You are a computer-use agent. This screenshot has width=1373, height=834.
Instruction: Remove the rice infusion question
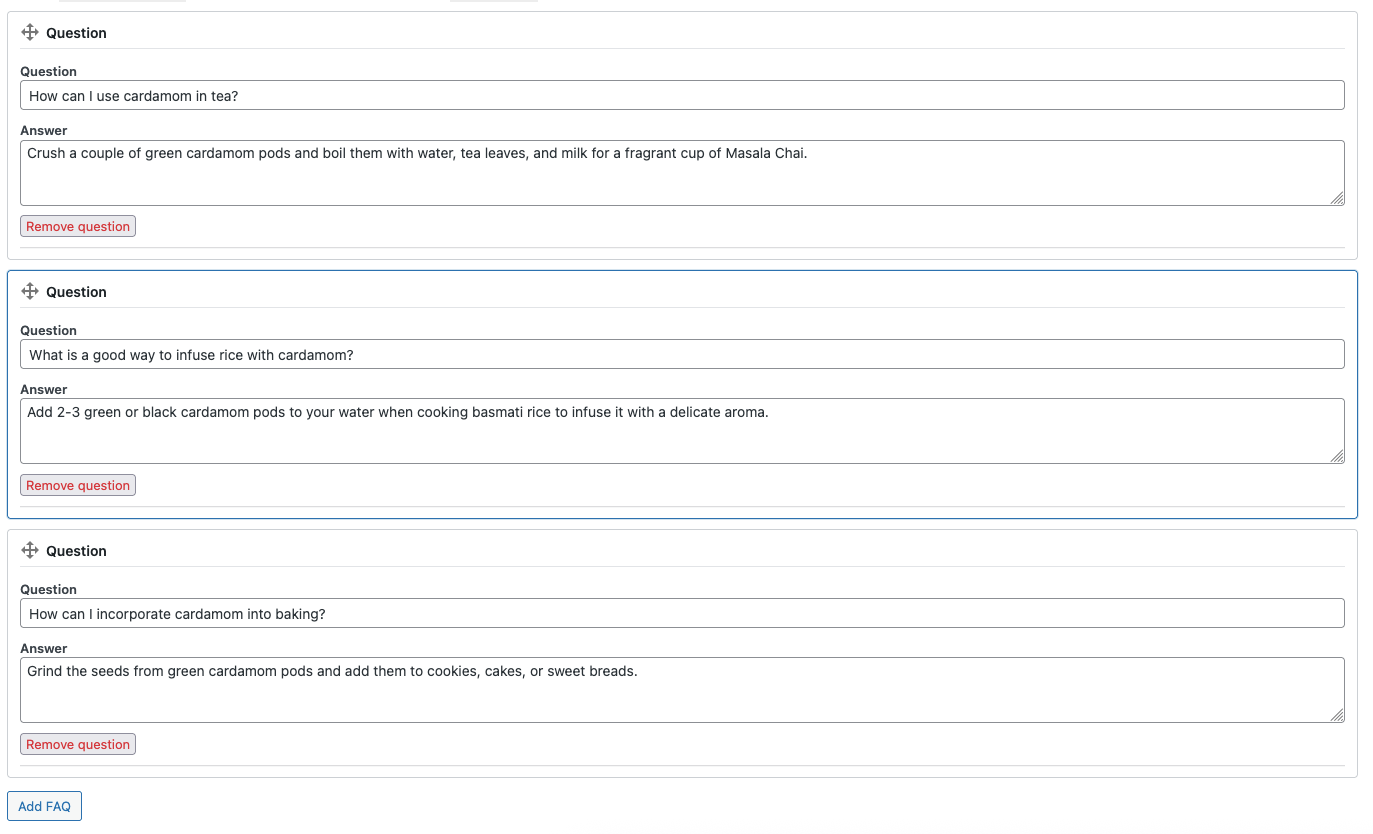77,485
